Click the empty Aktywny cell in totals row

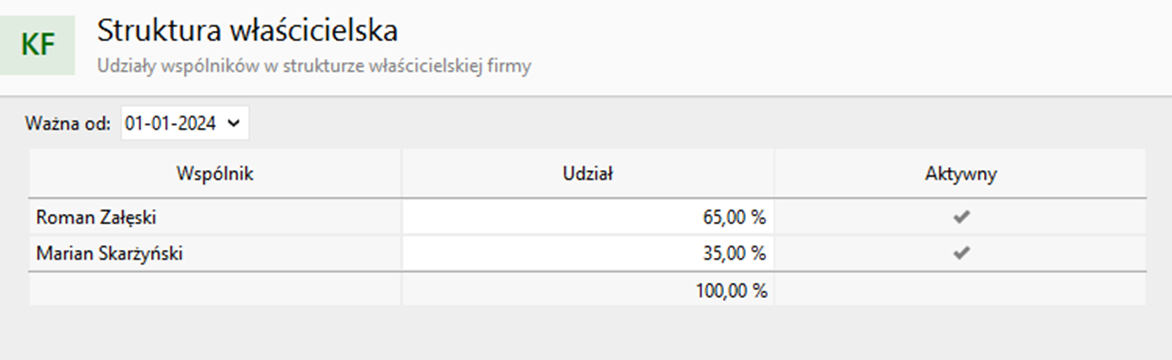coord(960,290)
